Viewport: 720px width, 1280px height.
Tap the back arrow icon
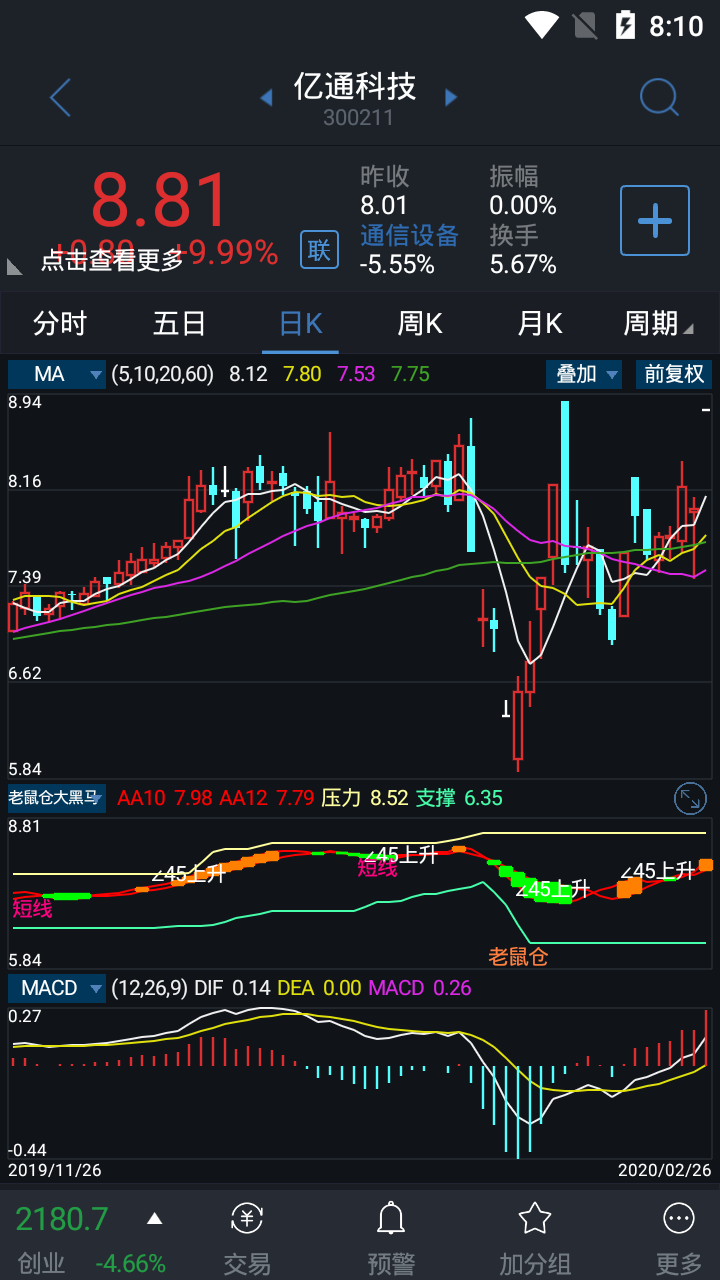coord(60,98)
